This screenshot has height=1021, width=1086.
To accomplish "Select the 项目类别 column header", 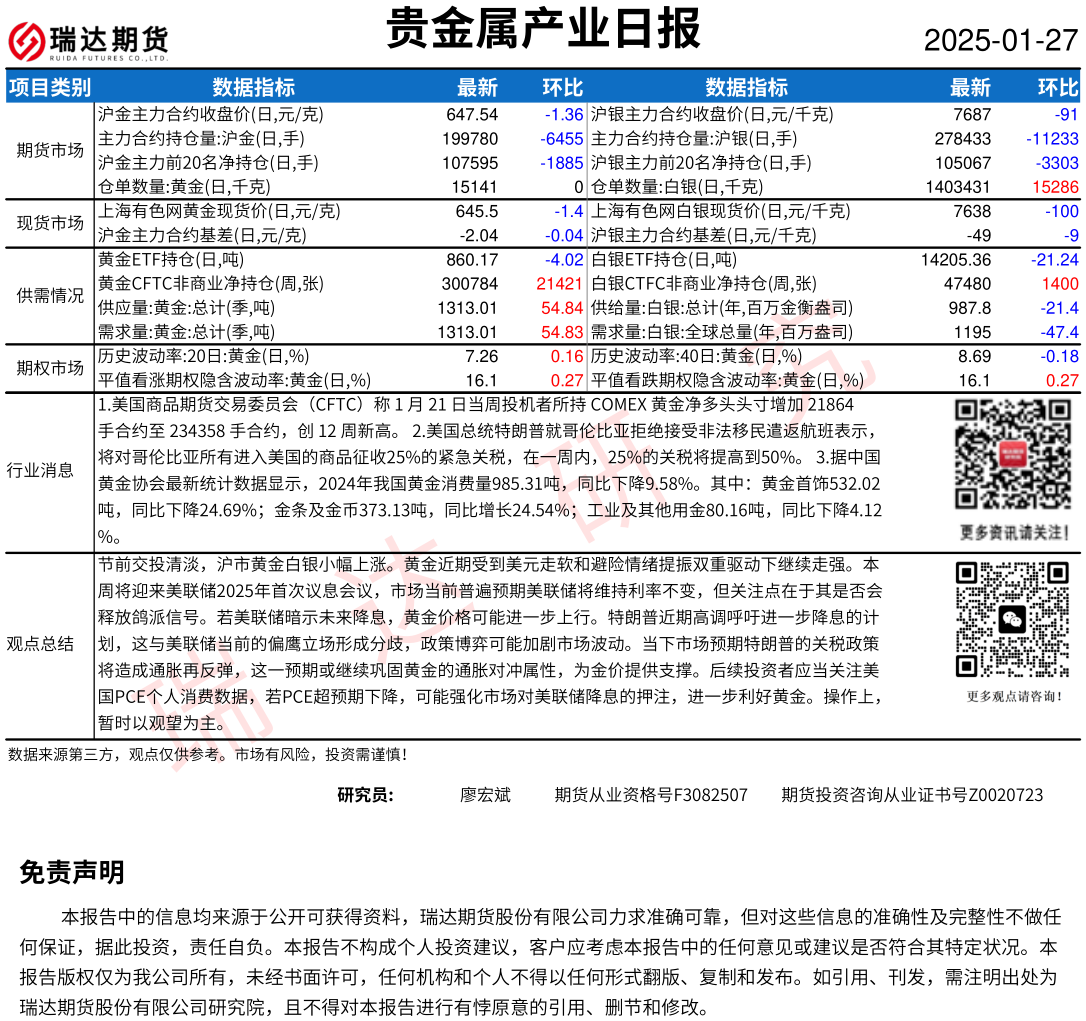I will tap(49, 87).
